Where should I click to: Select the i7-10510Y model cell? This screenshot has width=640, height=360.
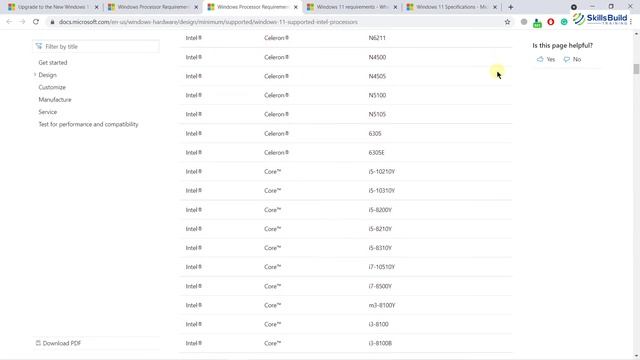click(382, 267)
